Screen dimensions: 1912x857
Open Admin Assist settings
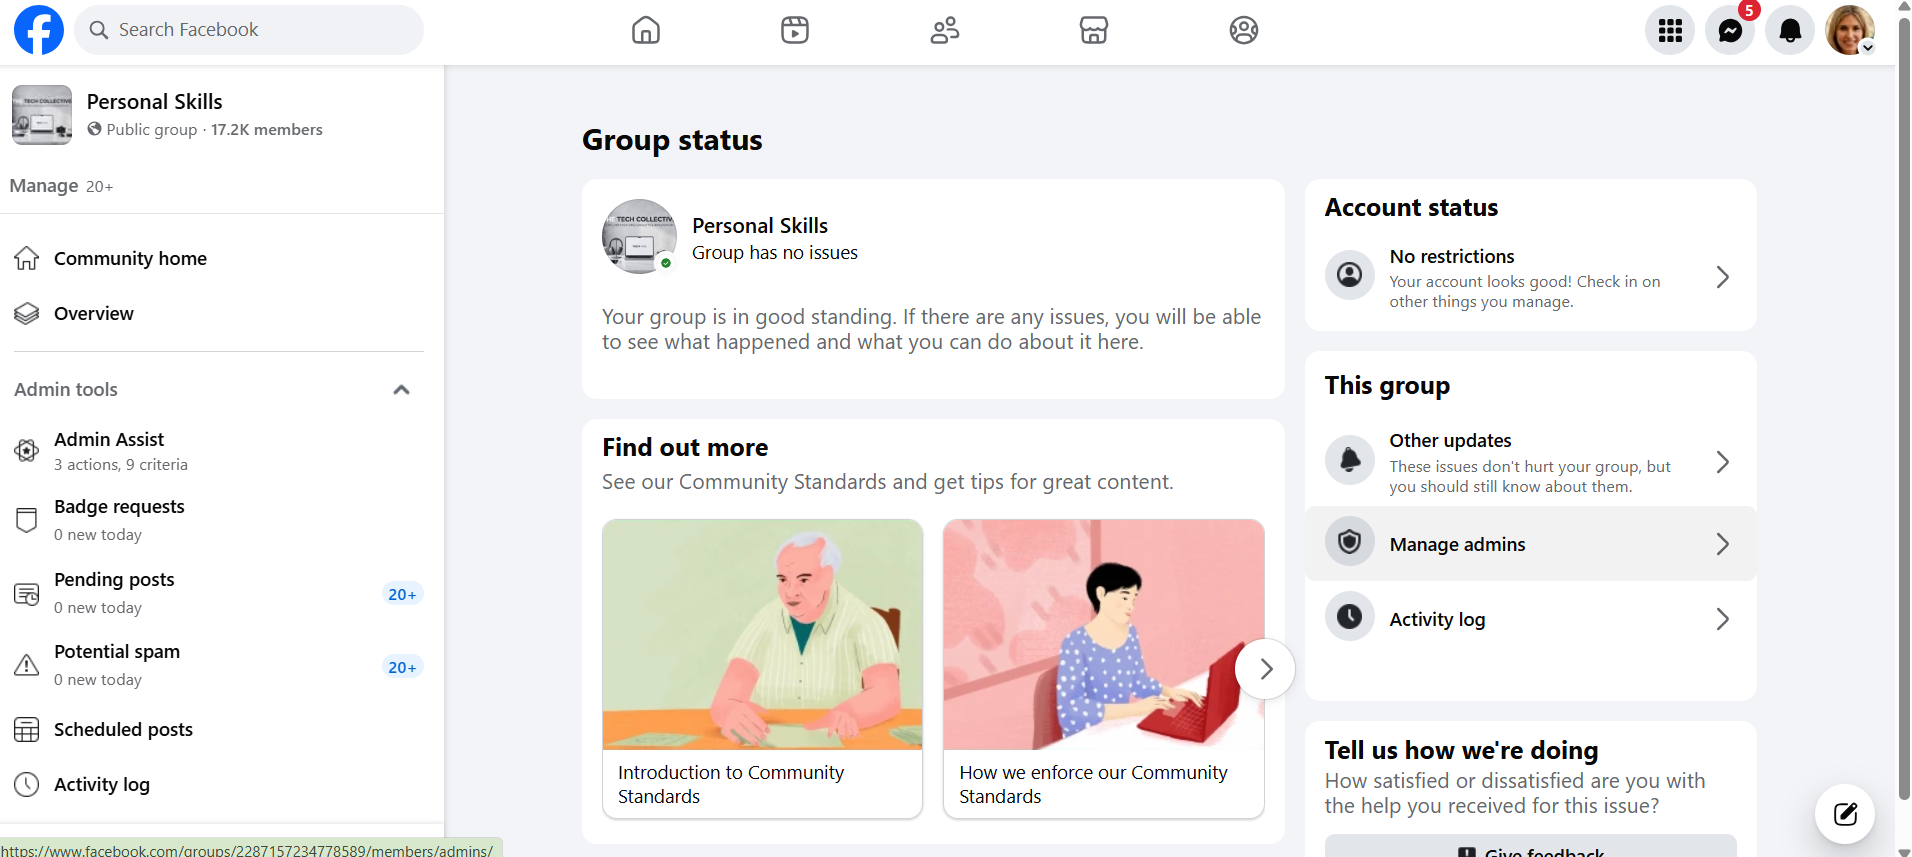219,451
